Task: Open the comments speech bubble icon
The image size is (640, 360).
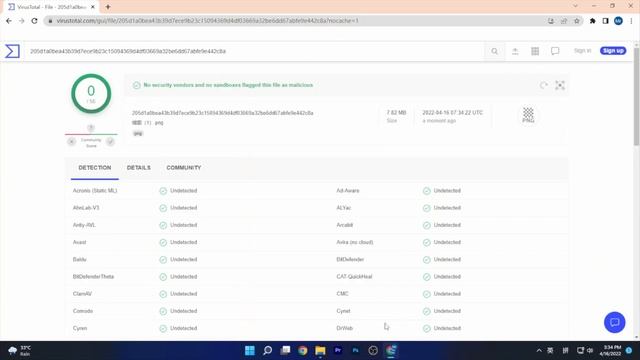Action: (555, 51)
